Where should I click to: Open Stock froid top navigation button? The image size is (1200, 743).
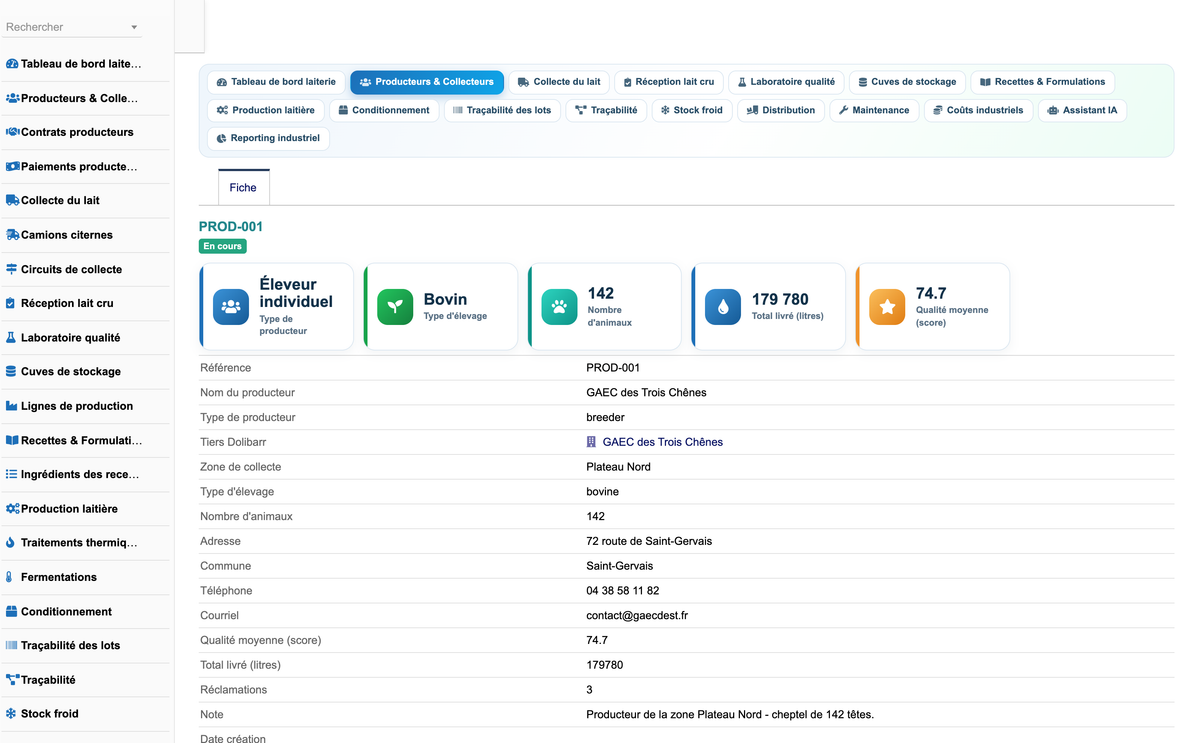click(x=692, y=110)
